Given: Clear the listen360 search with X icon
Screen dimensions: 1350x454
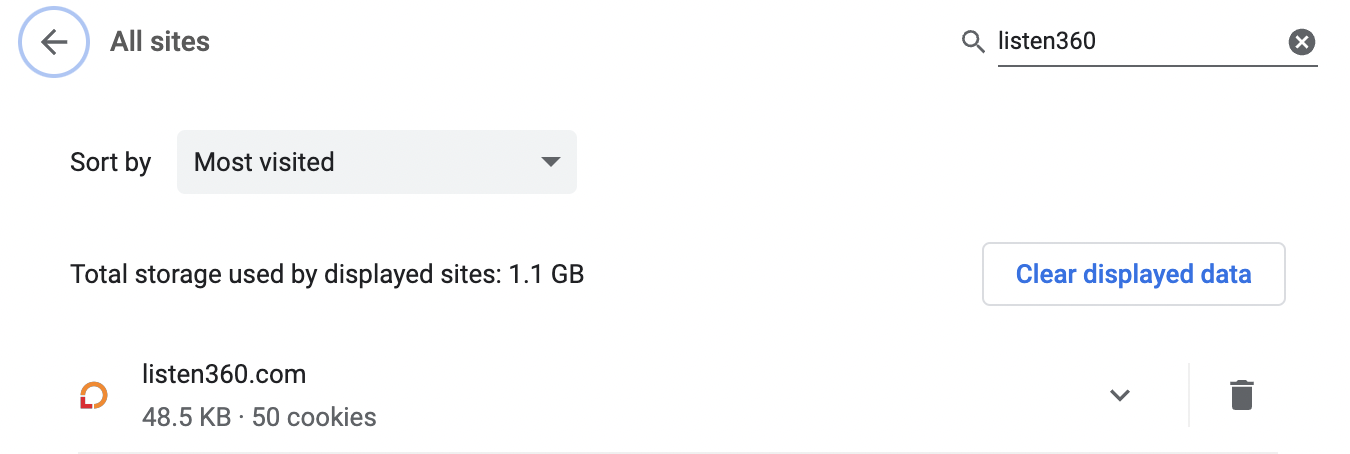Looking at the screenshot, I should (1301, 42).
